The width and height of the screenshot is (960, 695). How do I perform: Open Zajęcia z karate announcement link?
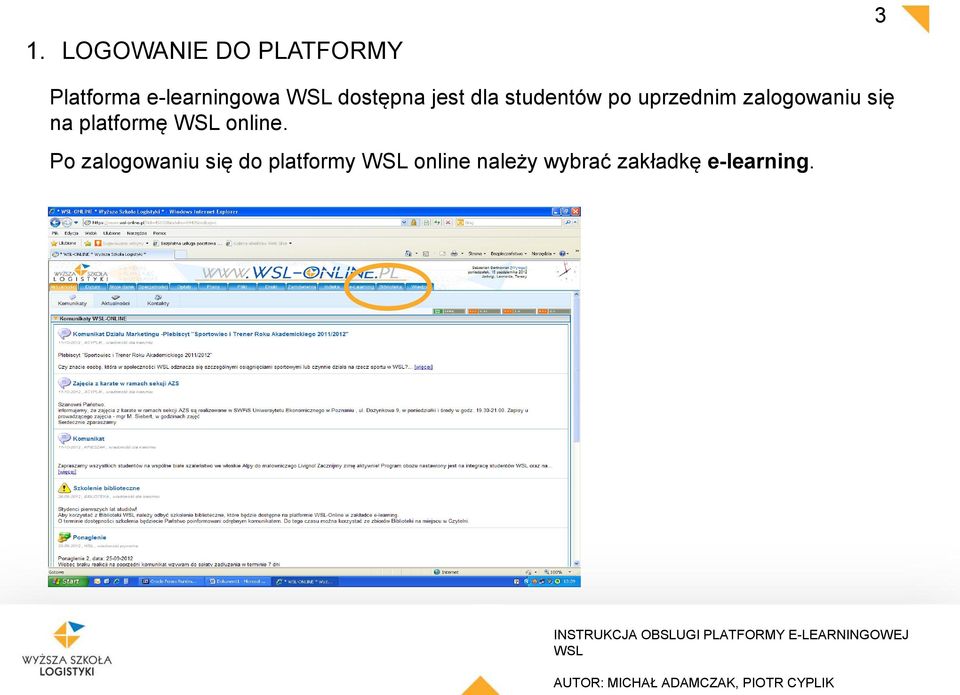click(126, 383)
